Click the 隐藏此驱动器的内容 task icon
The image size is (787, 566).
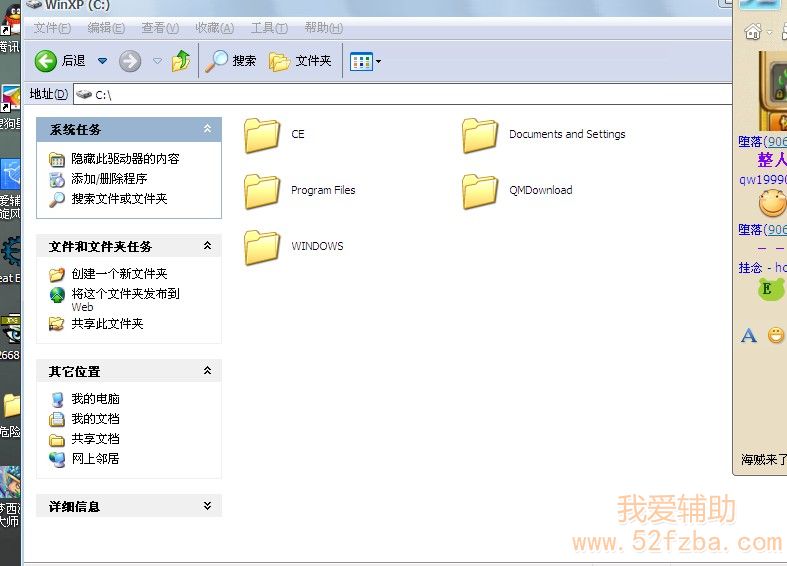point(57,160)
